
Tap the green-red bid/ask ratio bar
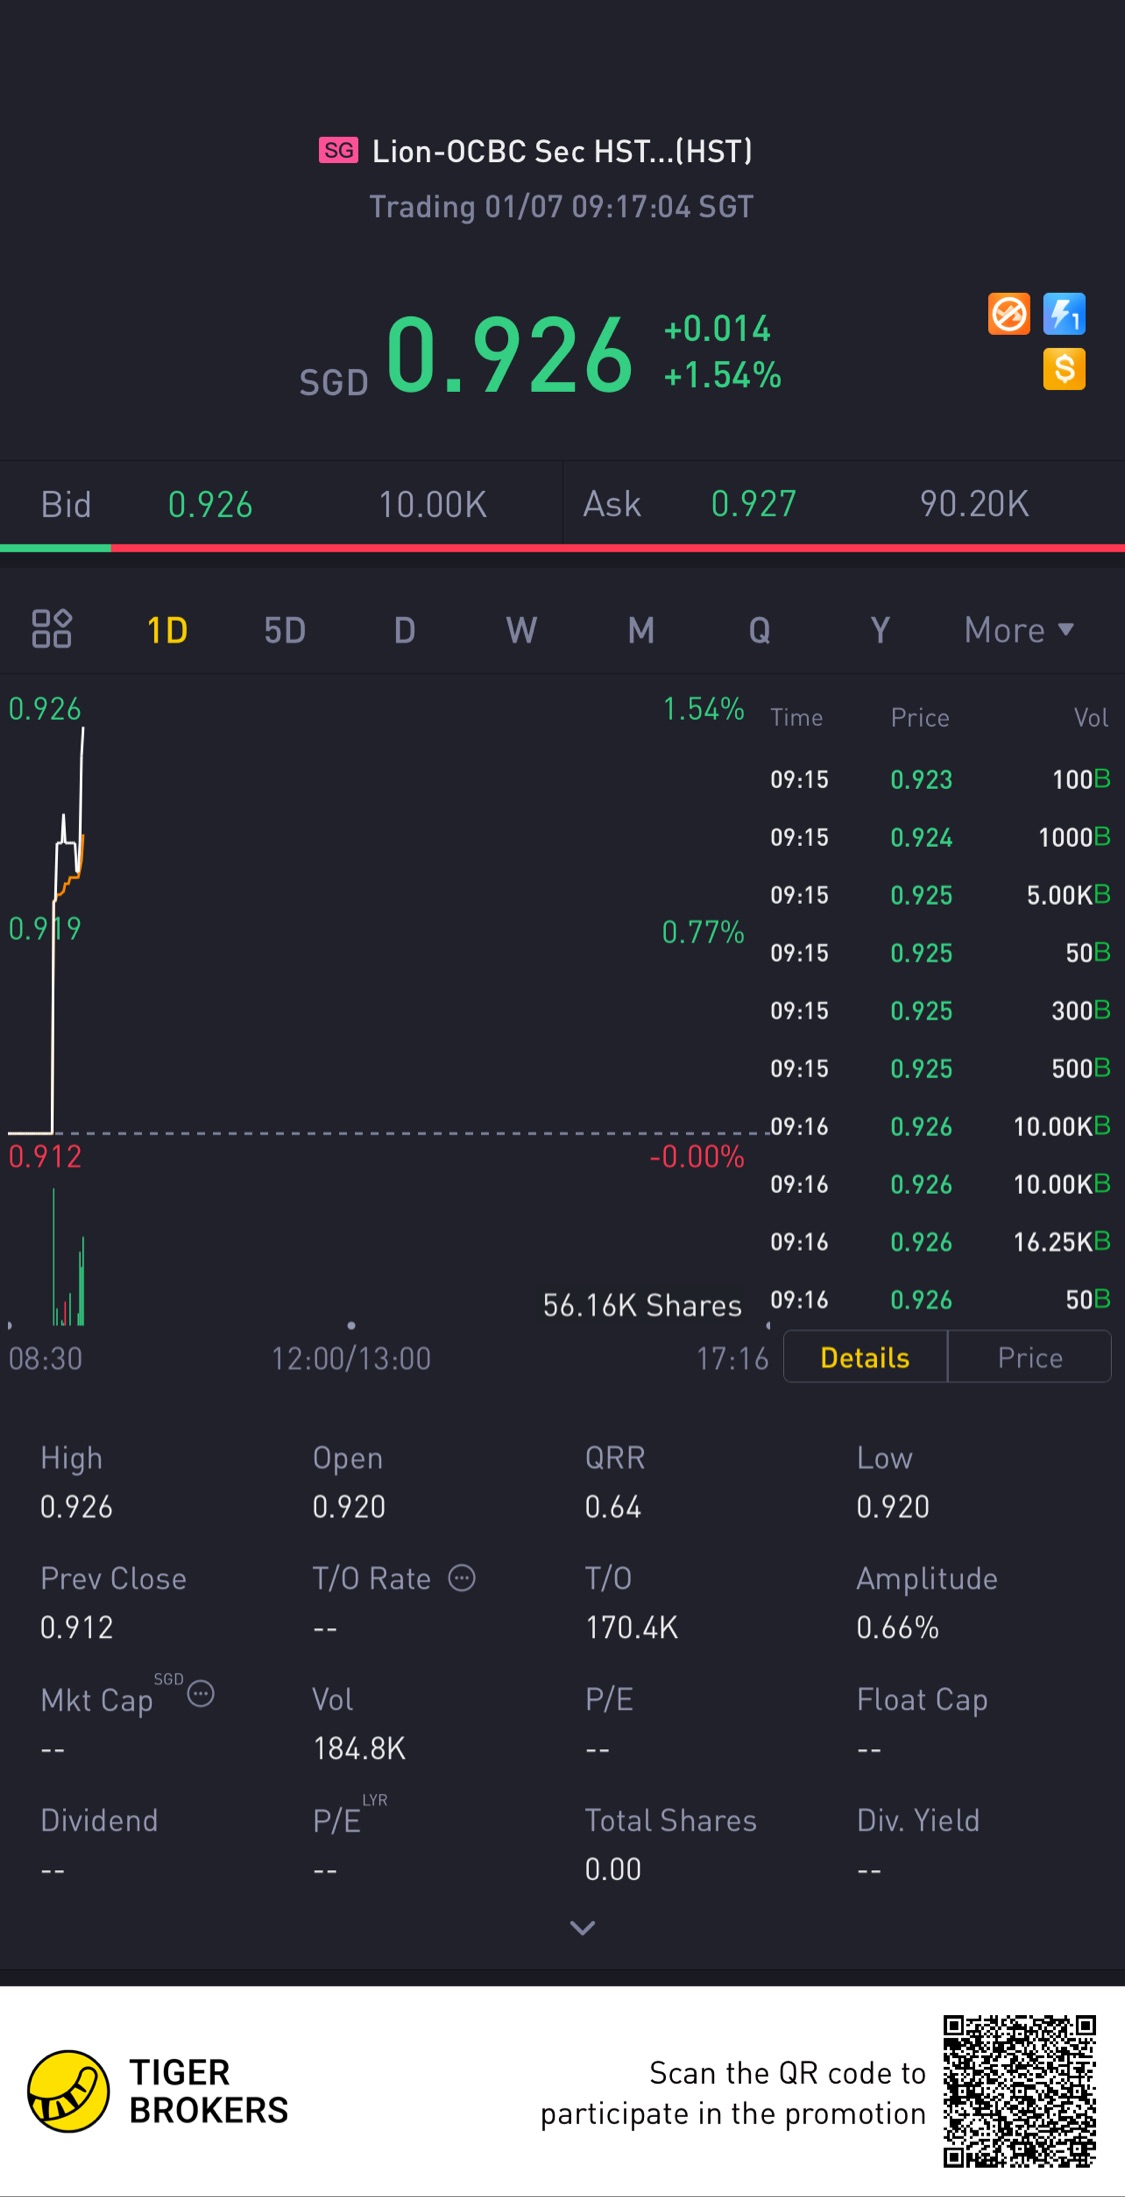click(562, 548)
